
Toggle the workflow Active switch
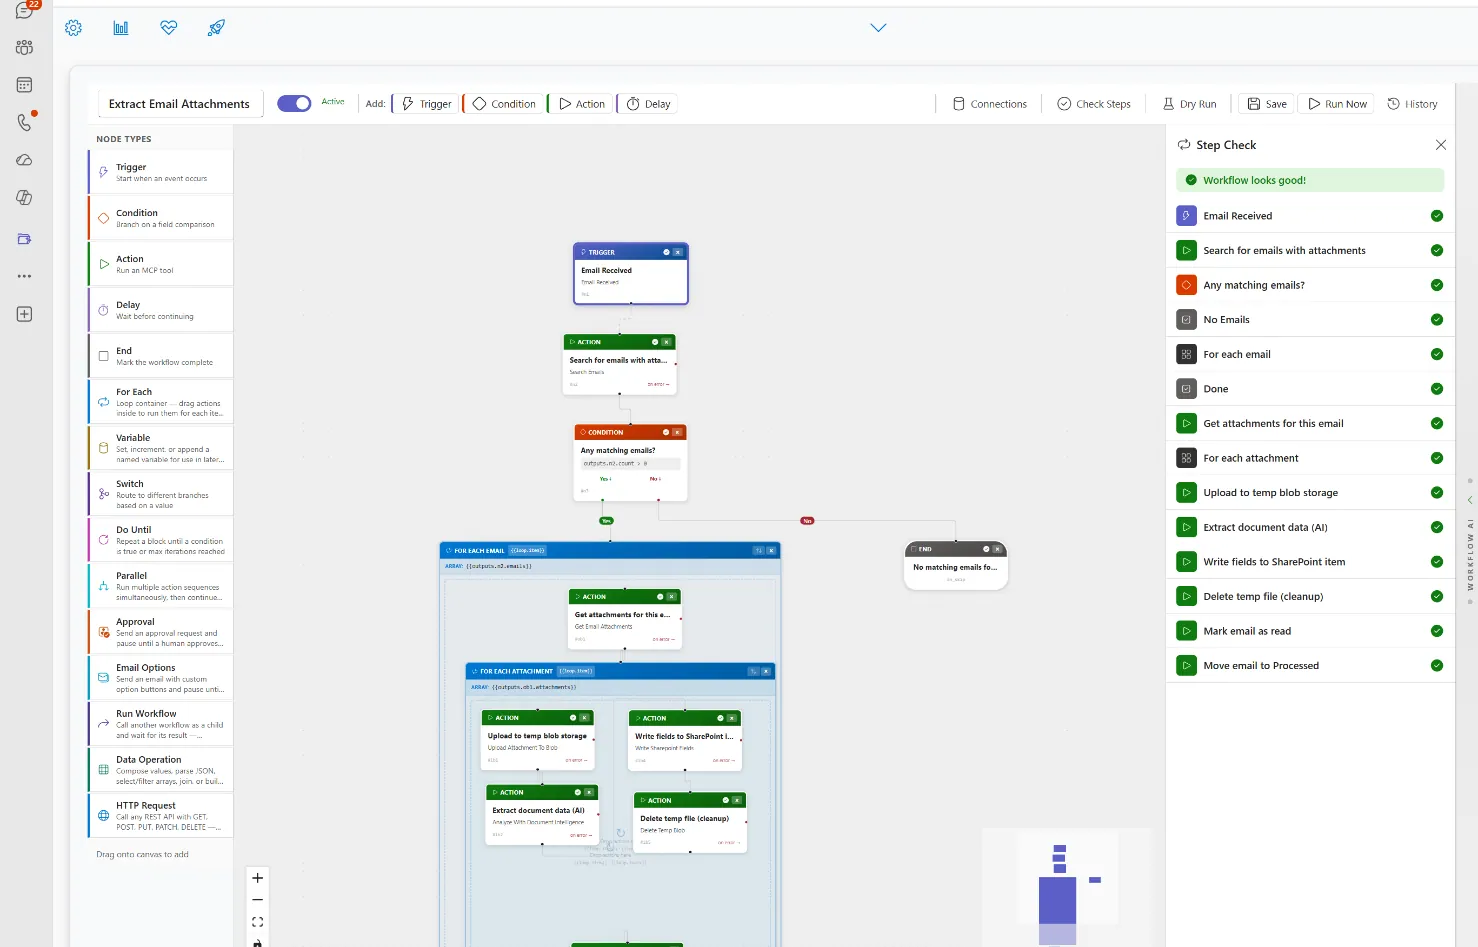point(294,104)
